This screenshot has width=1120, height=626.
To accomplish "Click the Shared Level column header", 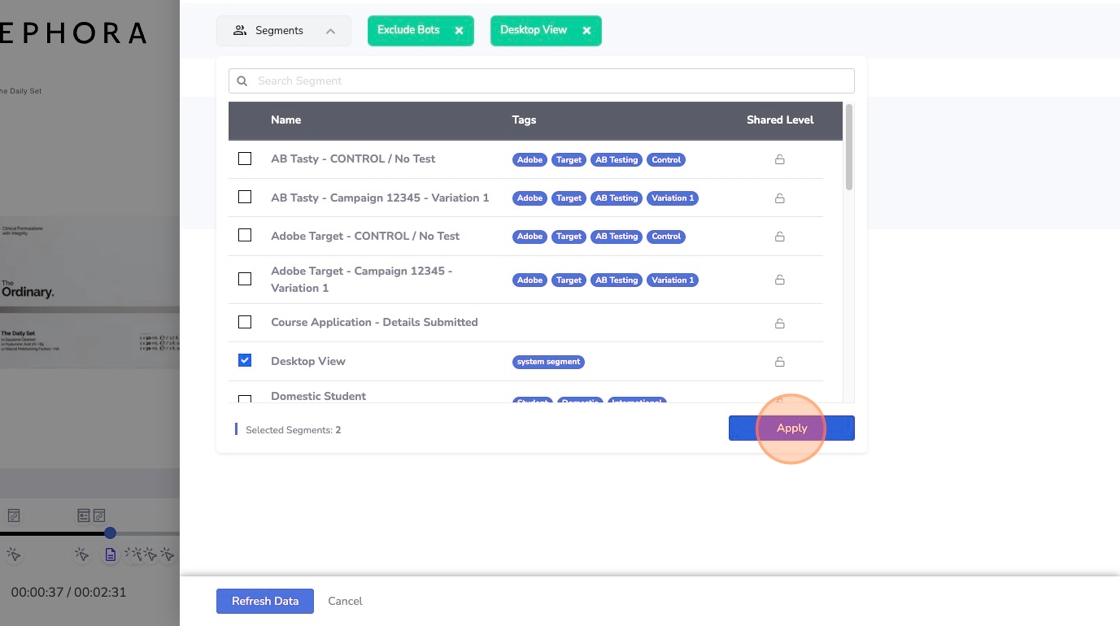I will click(x=780, y=120).
